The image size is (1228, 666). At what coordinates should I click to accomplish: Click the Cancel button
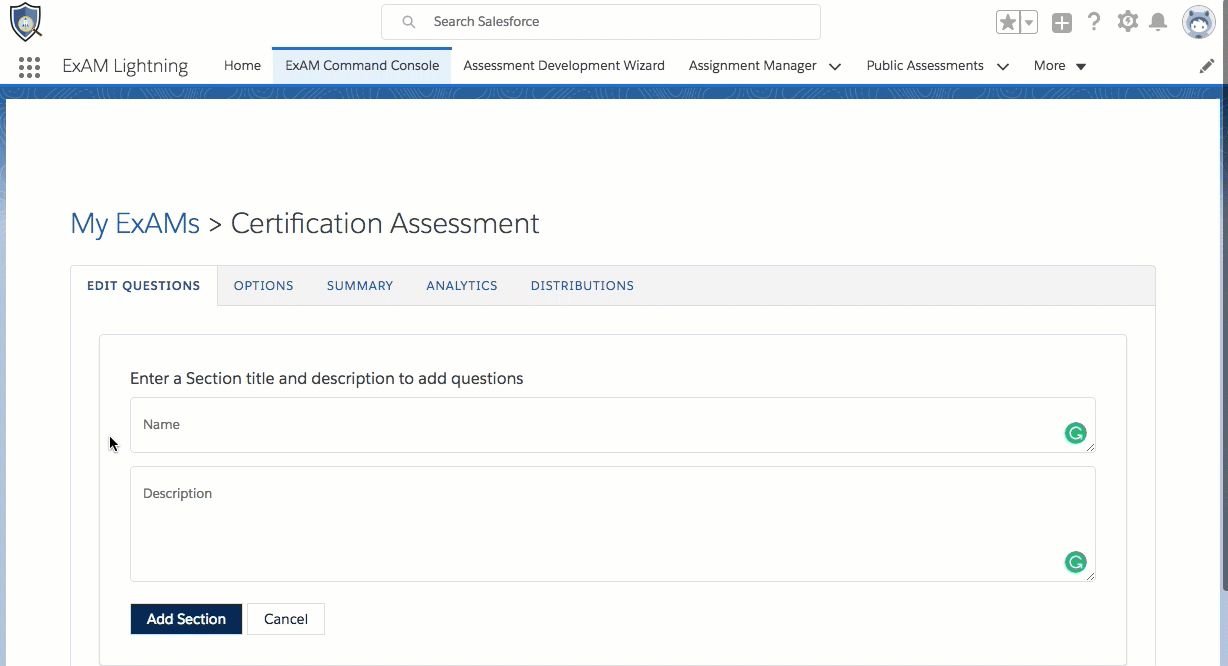(286, 619)
